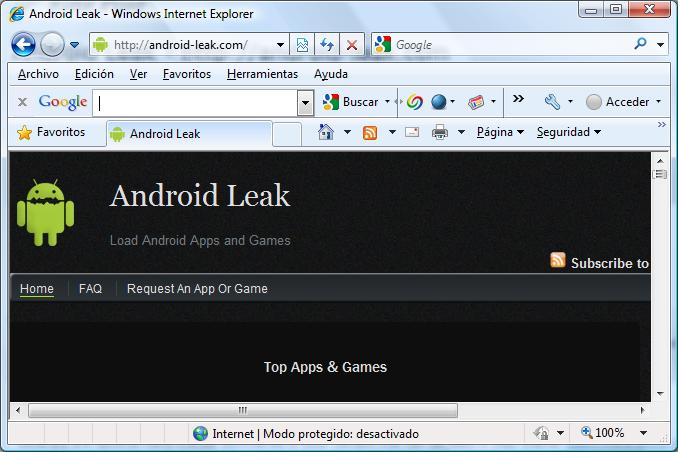
Task: Click the Buscar button on Google Toolbar
Action: tap(351, 102)
